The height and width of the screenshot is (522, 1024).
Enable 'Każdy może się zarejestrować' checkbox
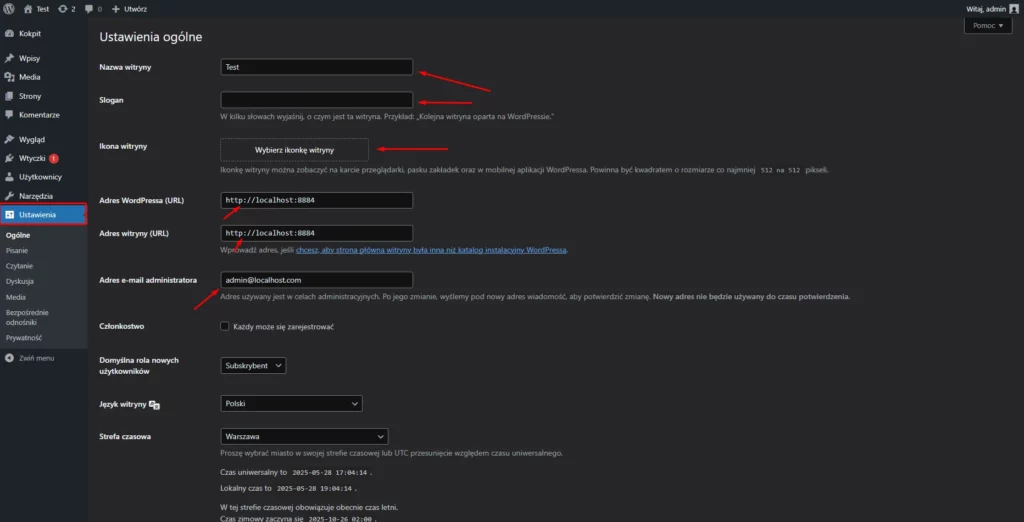(x=225, y=327)
